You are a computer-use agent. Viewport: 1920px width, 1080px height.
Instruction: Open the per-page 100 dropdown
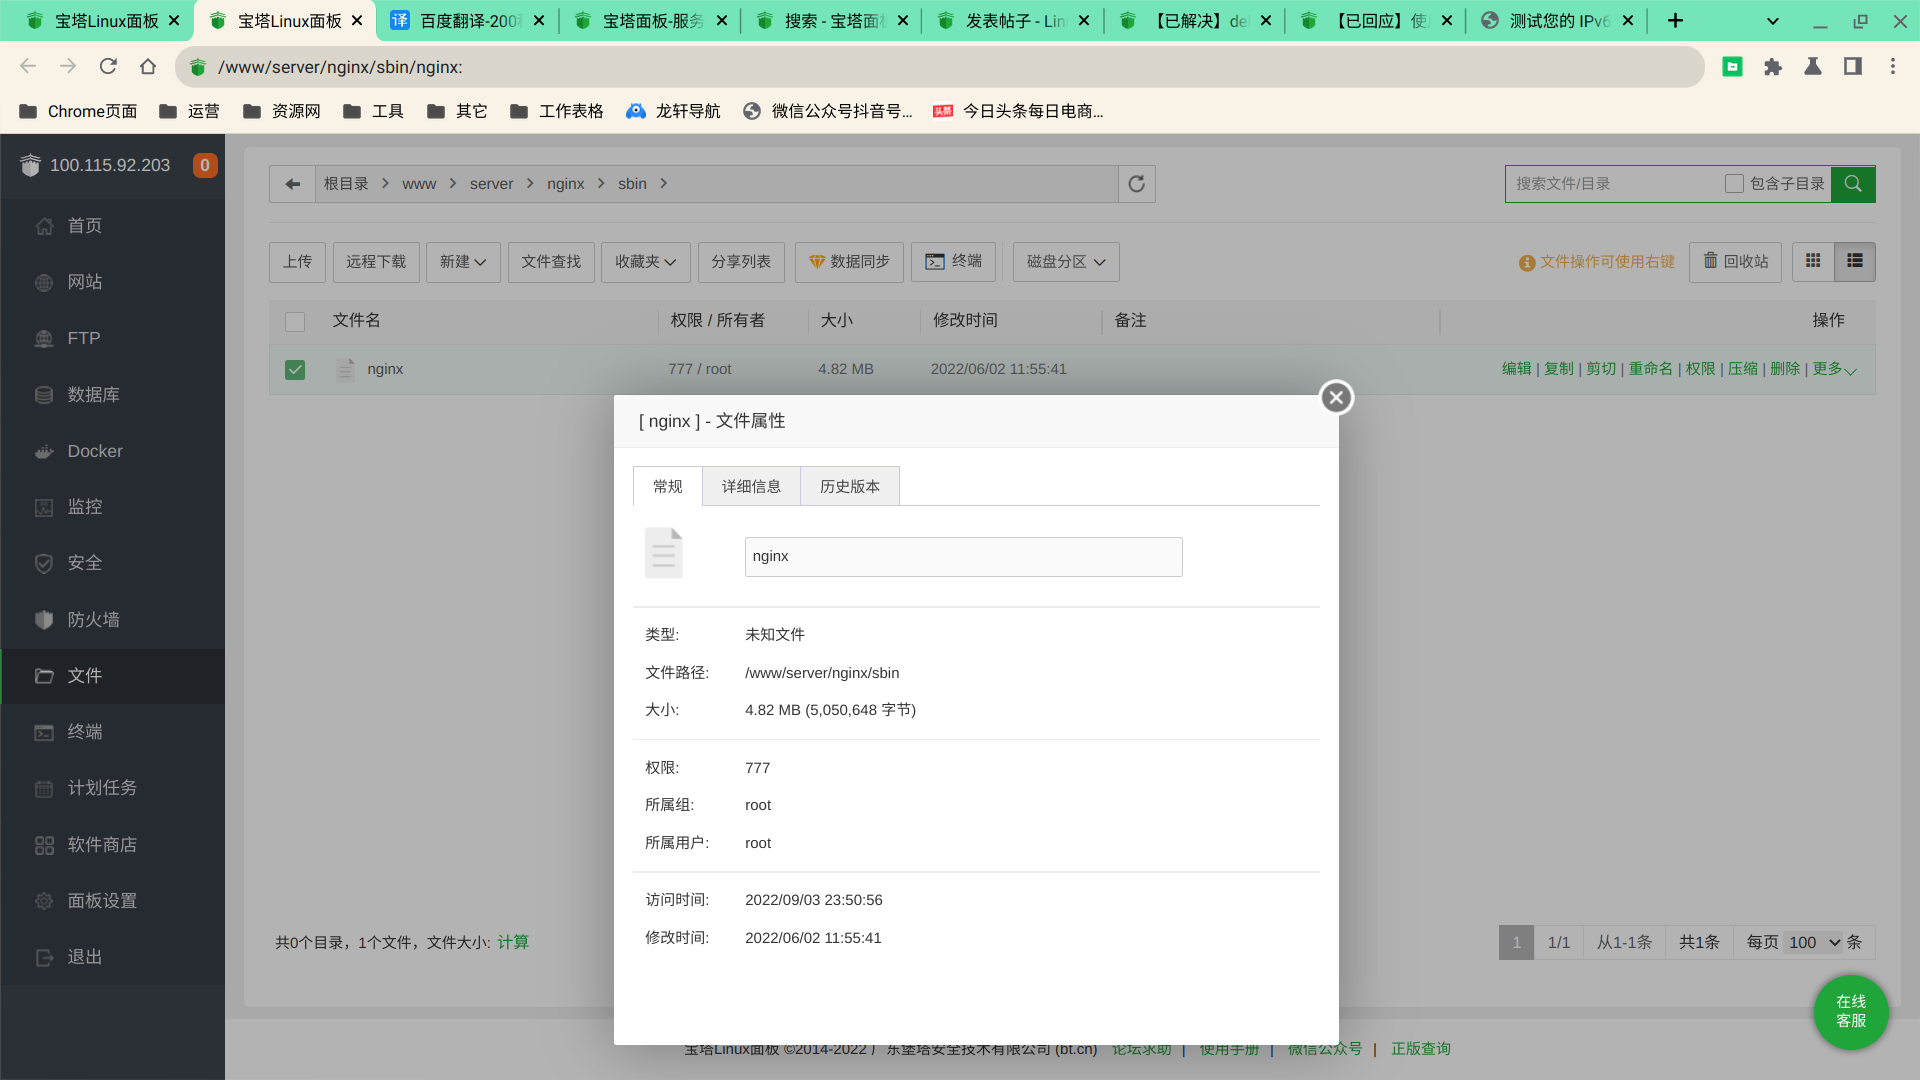point(1813,942)
